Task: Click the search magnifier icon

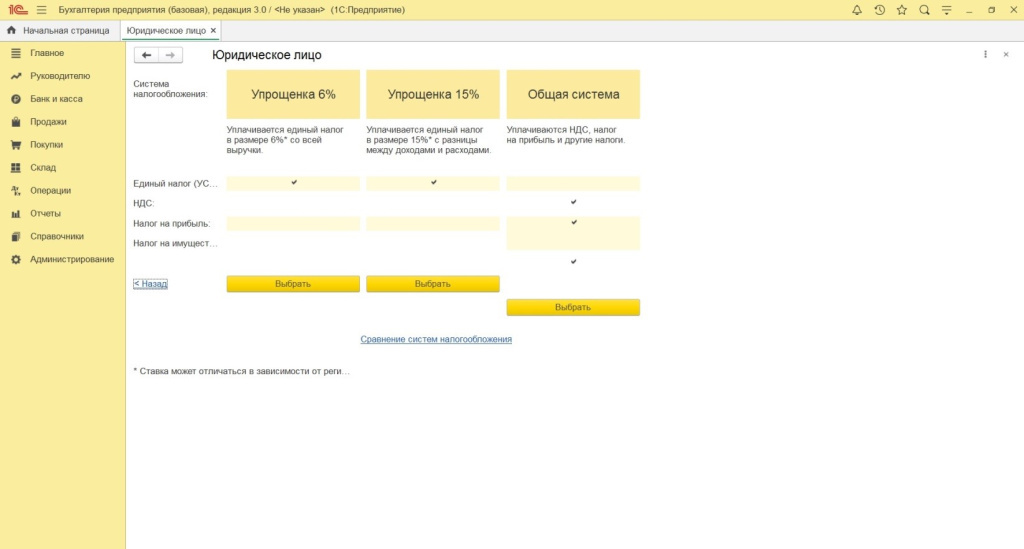Action: (924, 10)
